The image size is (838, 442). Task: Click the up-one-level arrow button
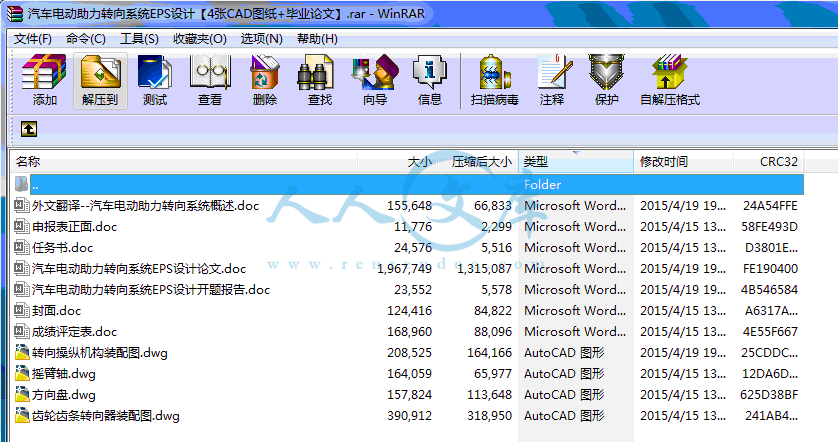[x=29, y=129]
